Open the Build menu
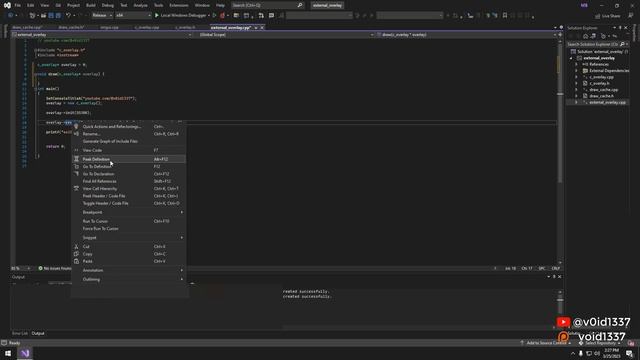 tap(91, 5)
